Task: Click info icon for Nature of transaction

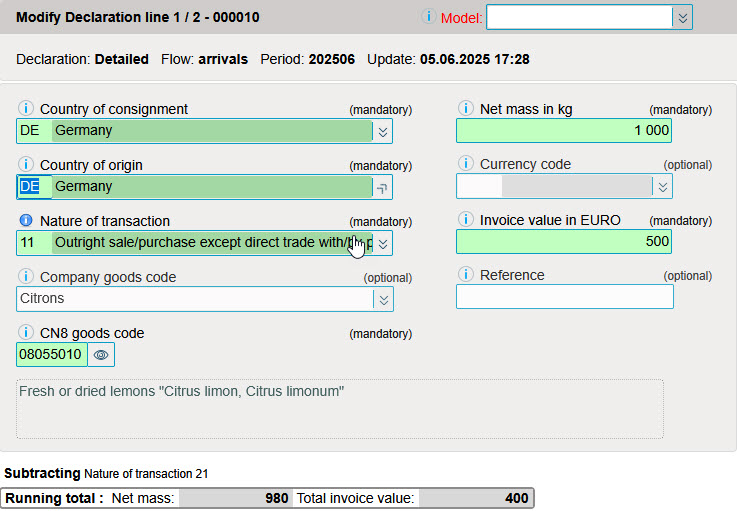Action: (27, 221)
